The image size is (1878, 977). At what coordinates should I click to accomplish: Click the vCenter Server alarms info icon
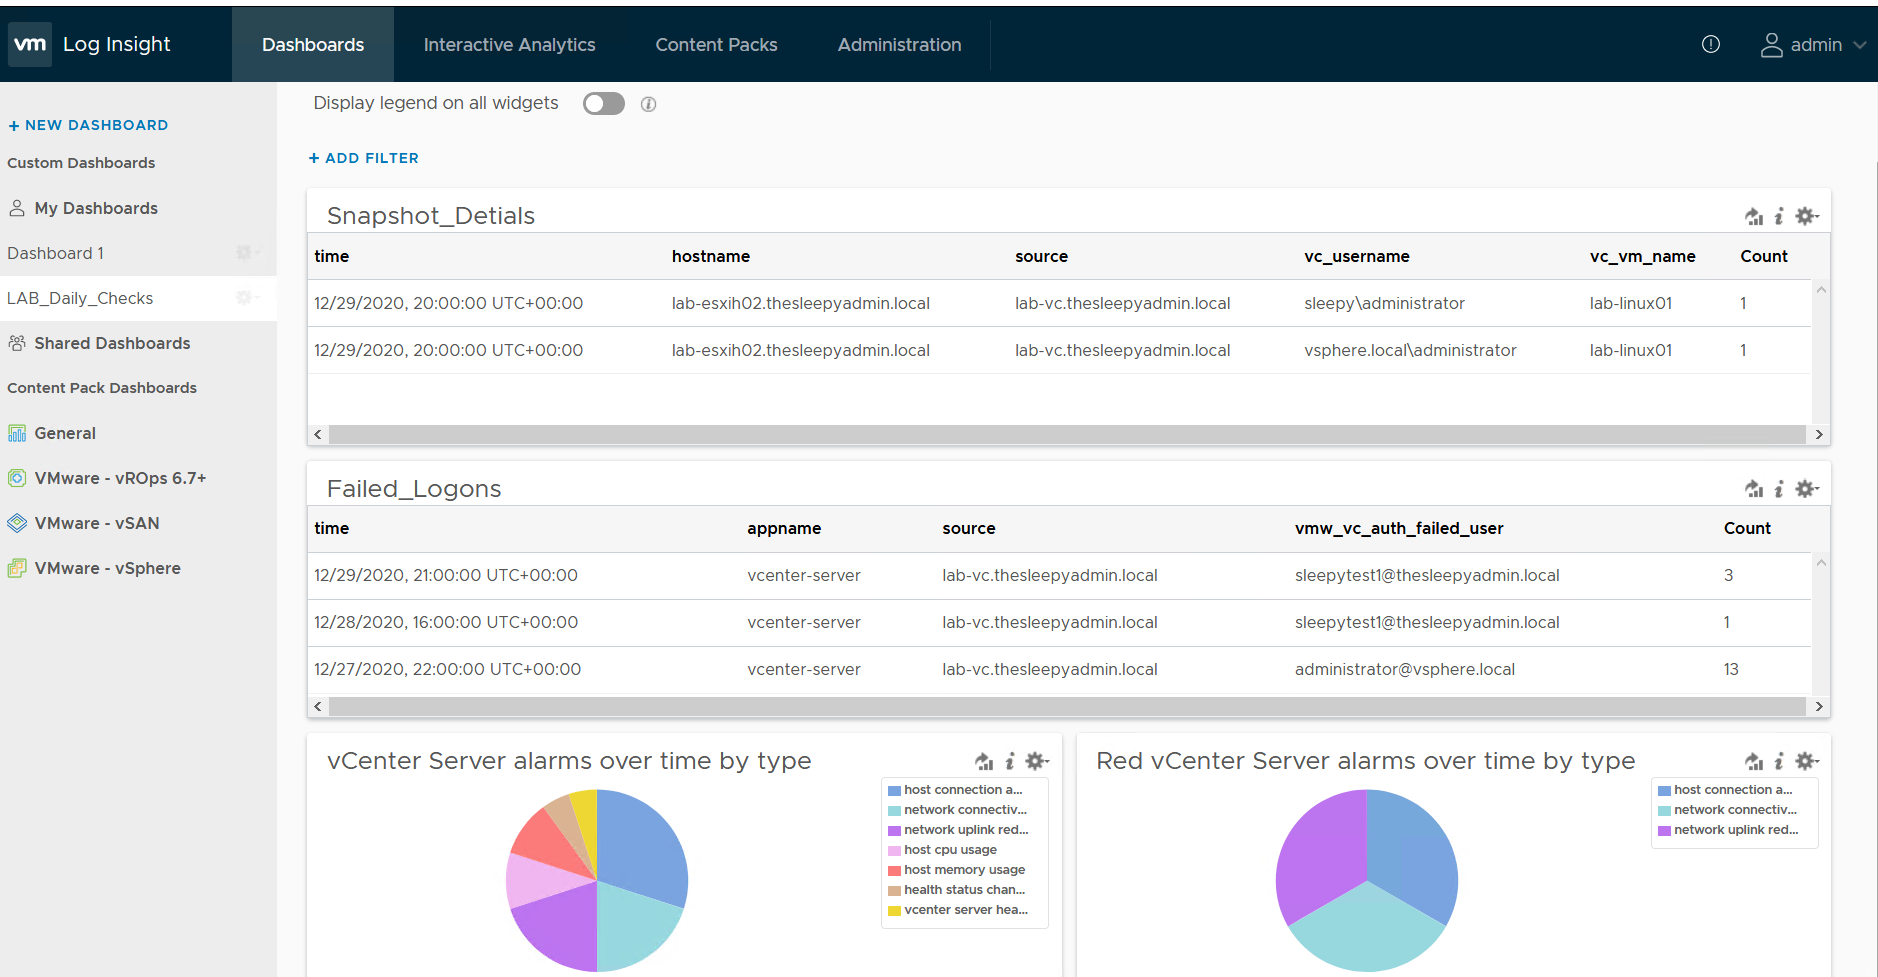1010,760
